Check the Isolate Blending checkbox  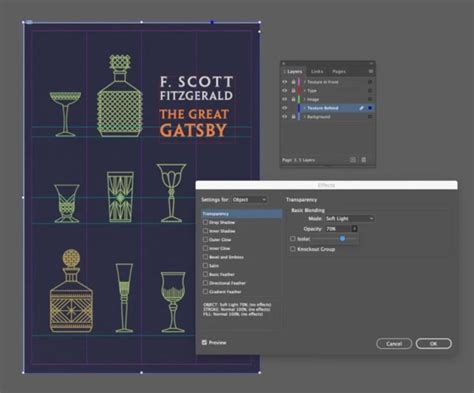coord(293,239)
